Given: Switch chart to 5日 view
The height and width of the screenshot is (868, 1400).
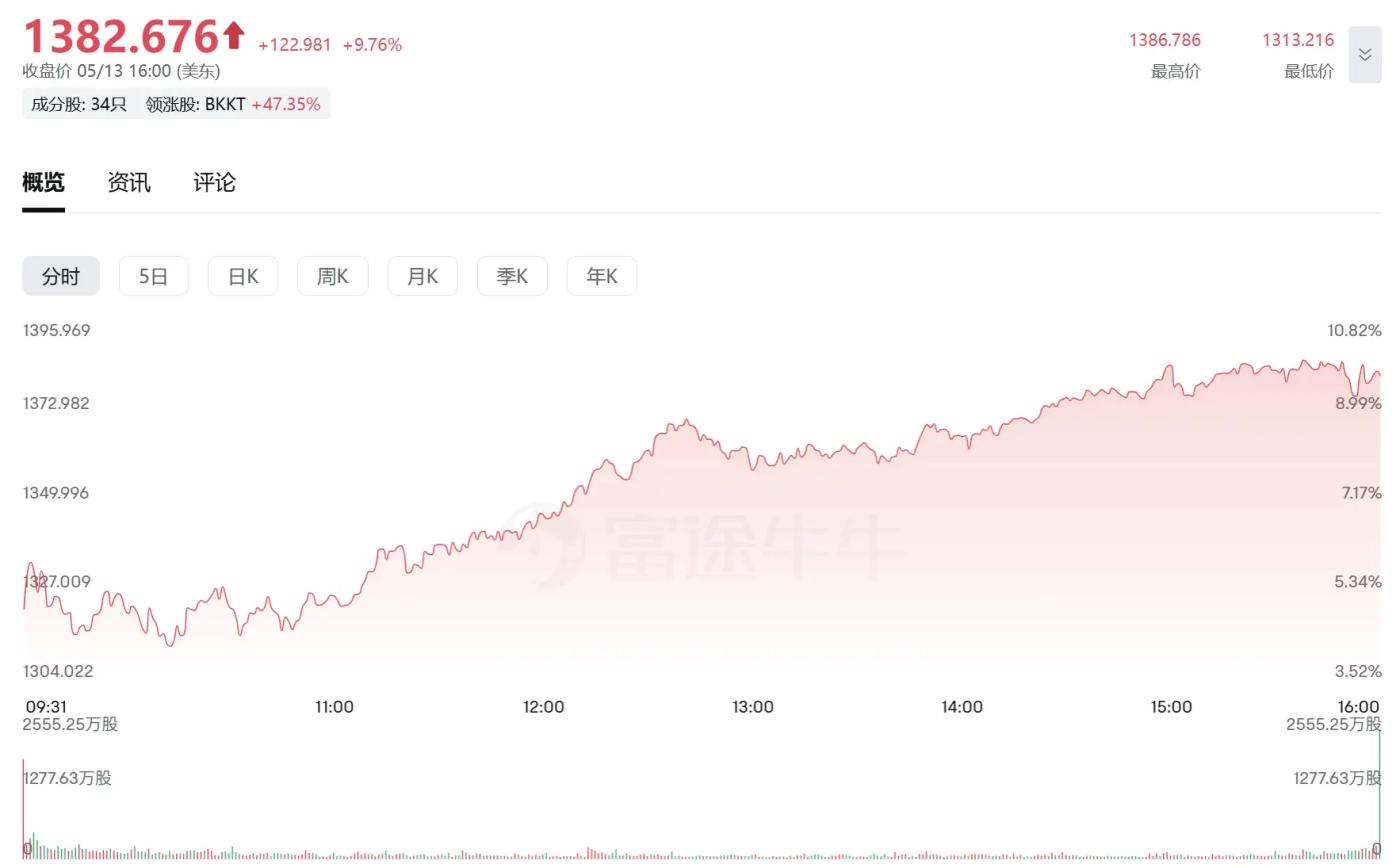Looking at the screenshot, I should coord(153,276).
